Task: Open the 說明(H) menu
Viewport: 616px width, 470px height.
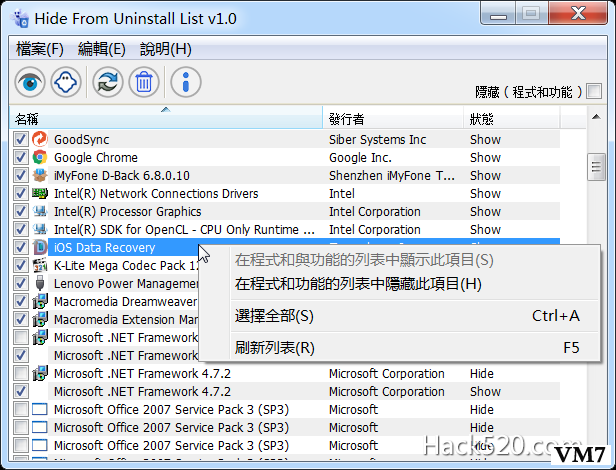Action: [x=166, y=49]
